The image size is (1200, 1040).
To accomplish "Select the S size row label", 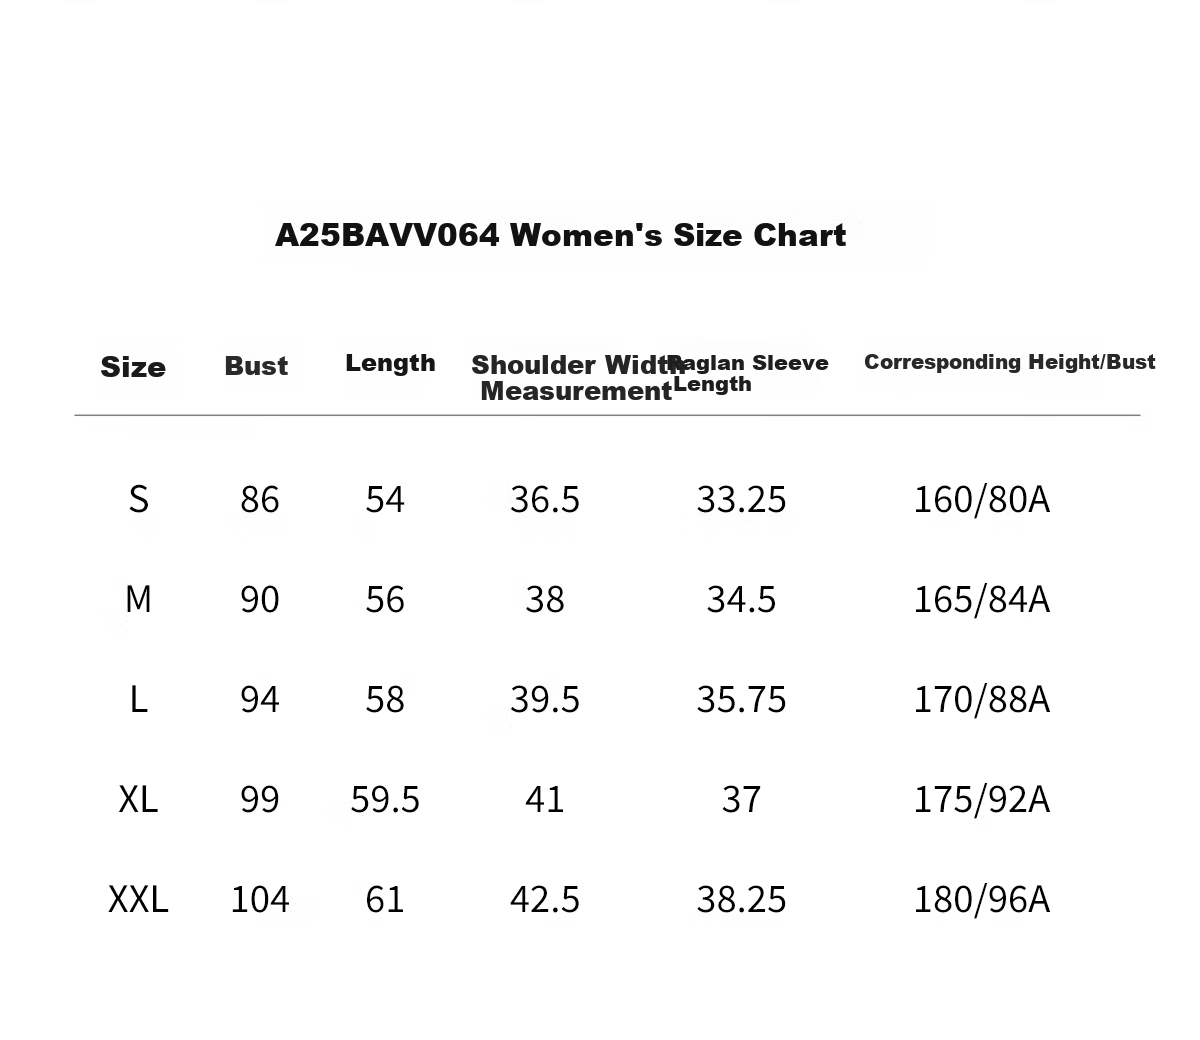I will [x=139, y=499].
